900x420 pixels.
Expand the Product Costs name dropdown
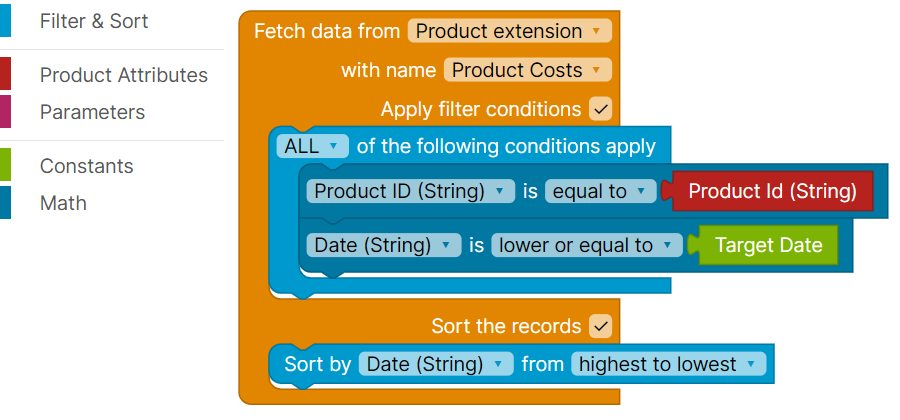click(526, 70)
